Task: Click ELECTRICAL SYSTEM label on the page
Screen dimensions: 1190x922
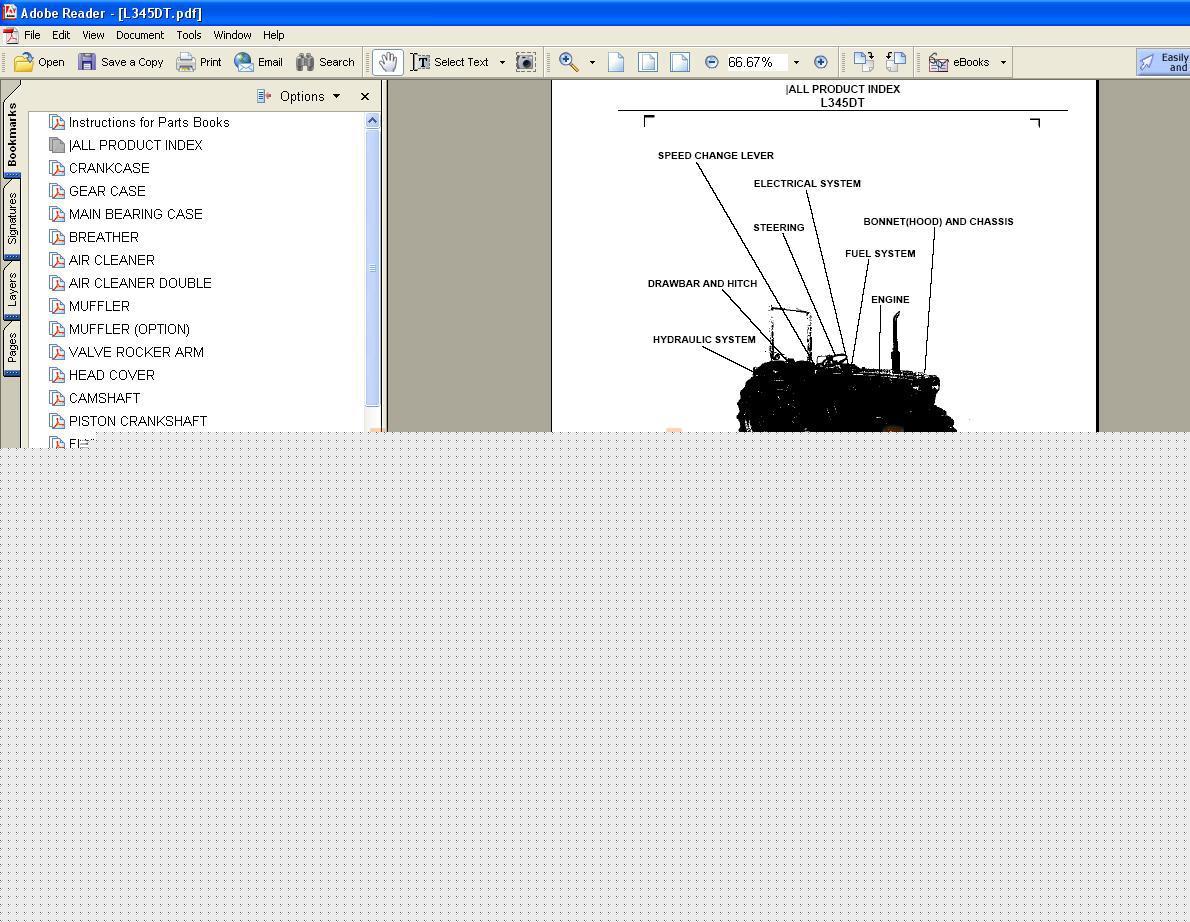Action: (807, 184)
